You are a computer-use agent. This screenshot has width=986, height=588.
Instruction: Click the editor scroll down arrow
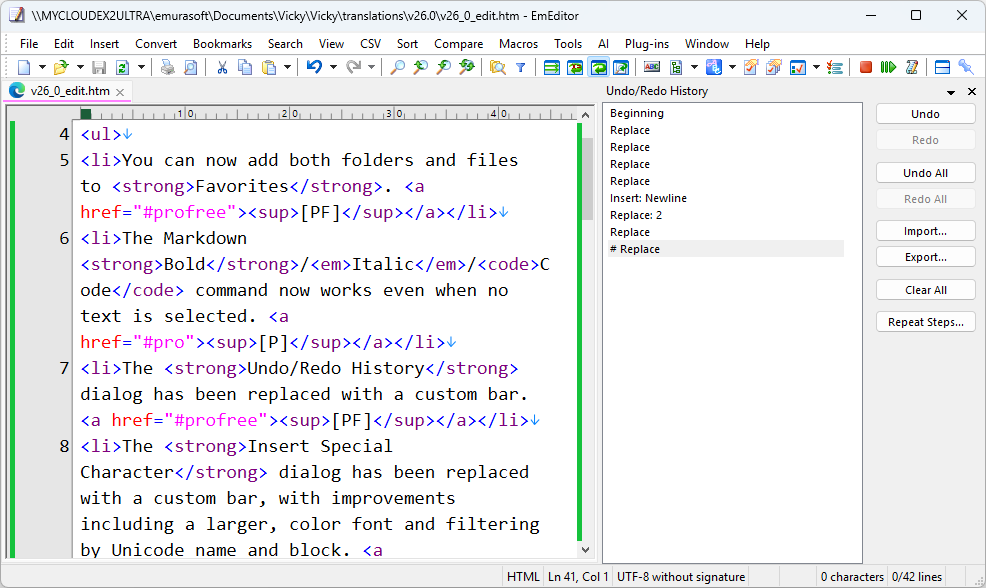point(585,550)
